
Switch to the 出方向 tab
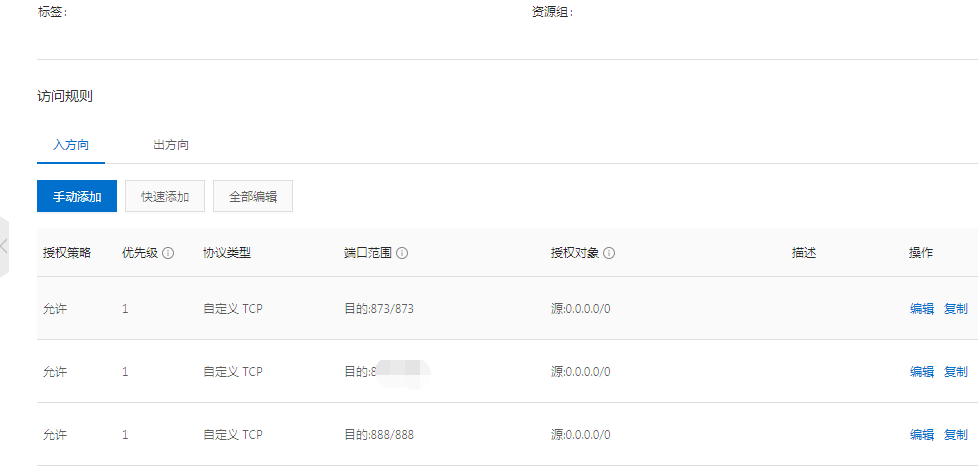pos(171,145)
